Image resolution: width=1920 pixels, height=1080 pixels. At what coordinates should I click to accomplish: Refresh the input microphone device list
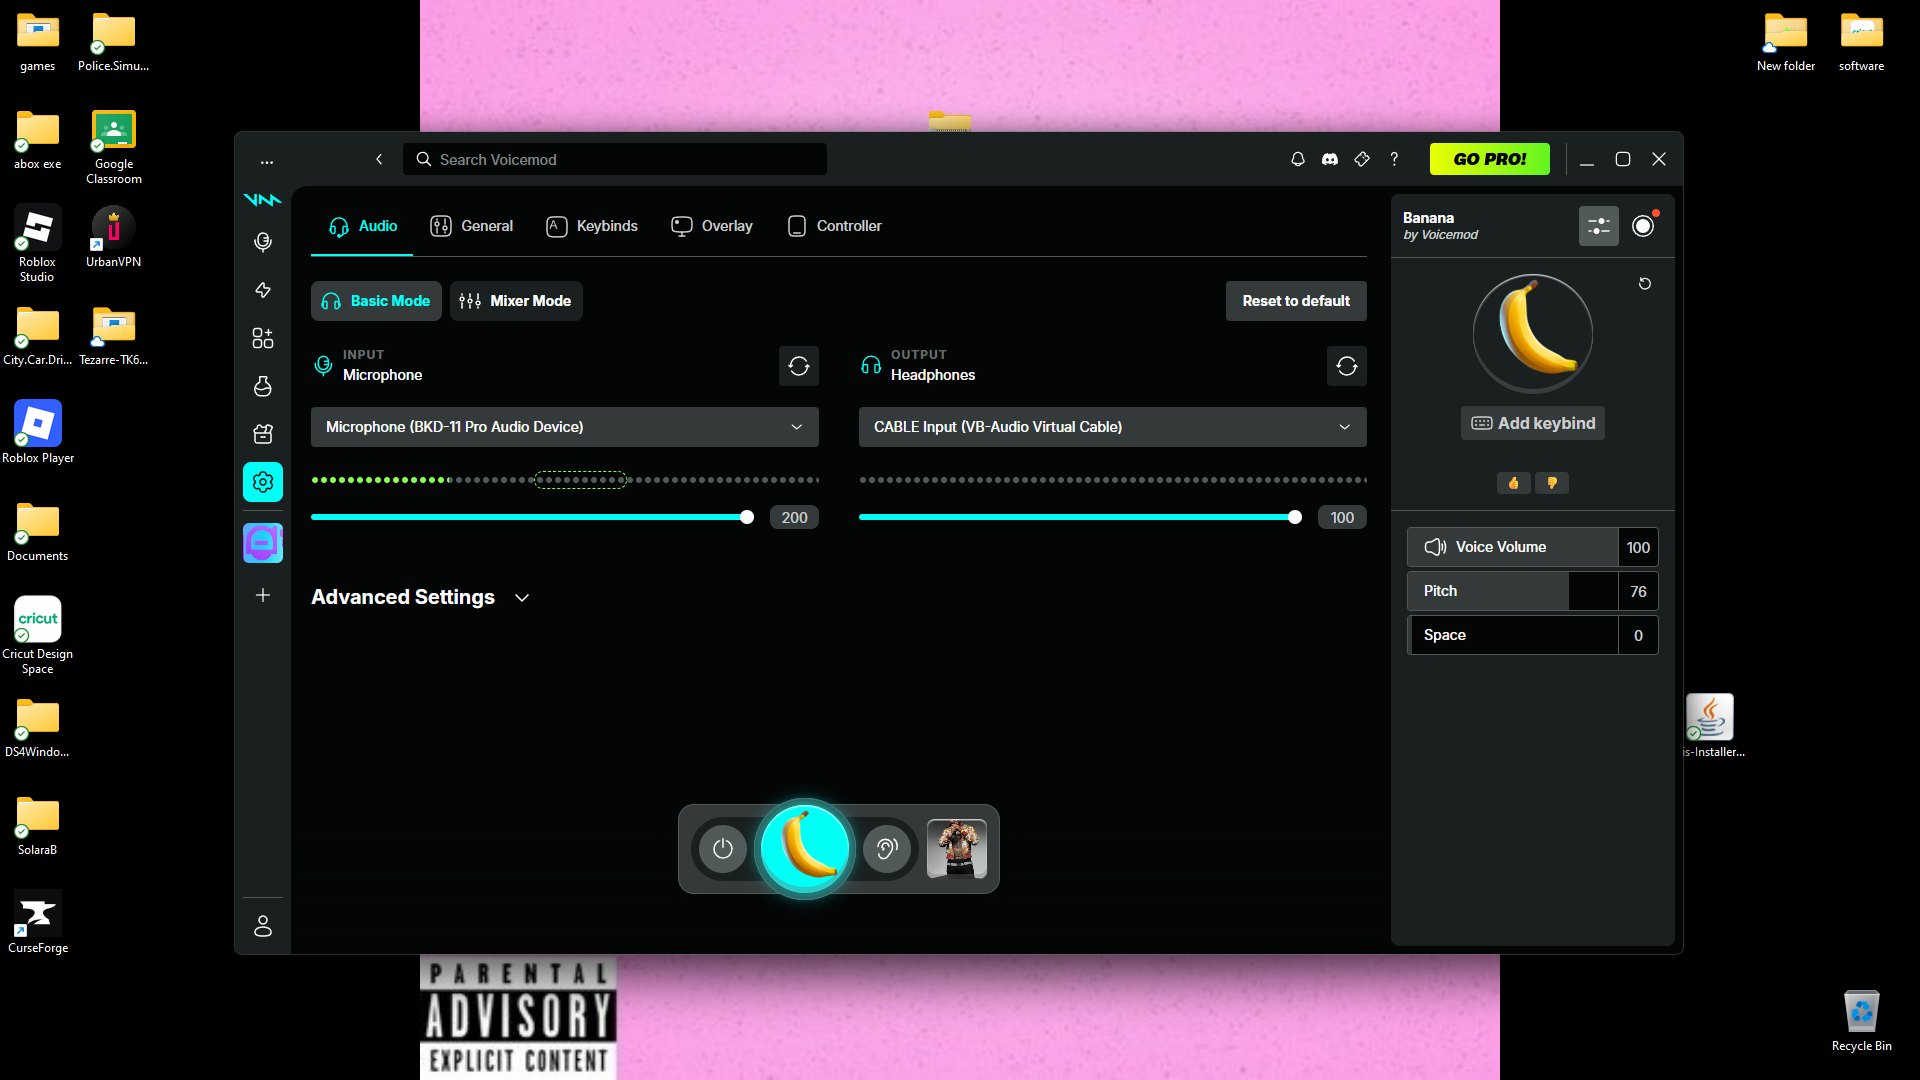coord(798,366)
